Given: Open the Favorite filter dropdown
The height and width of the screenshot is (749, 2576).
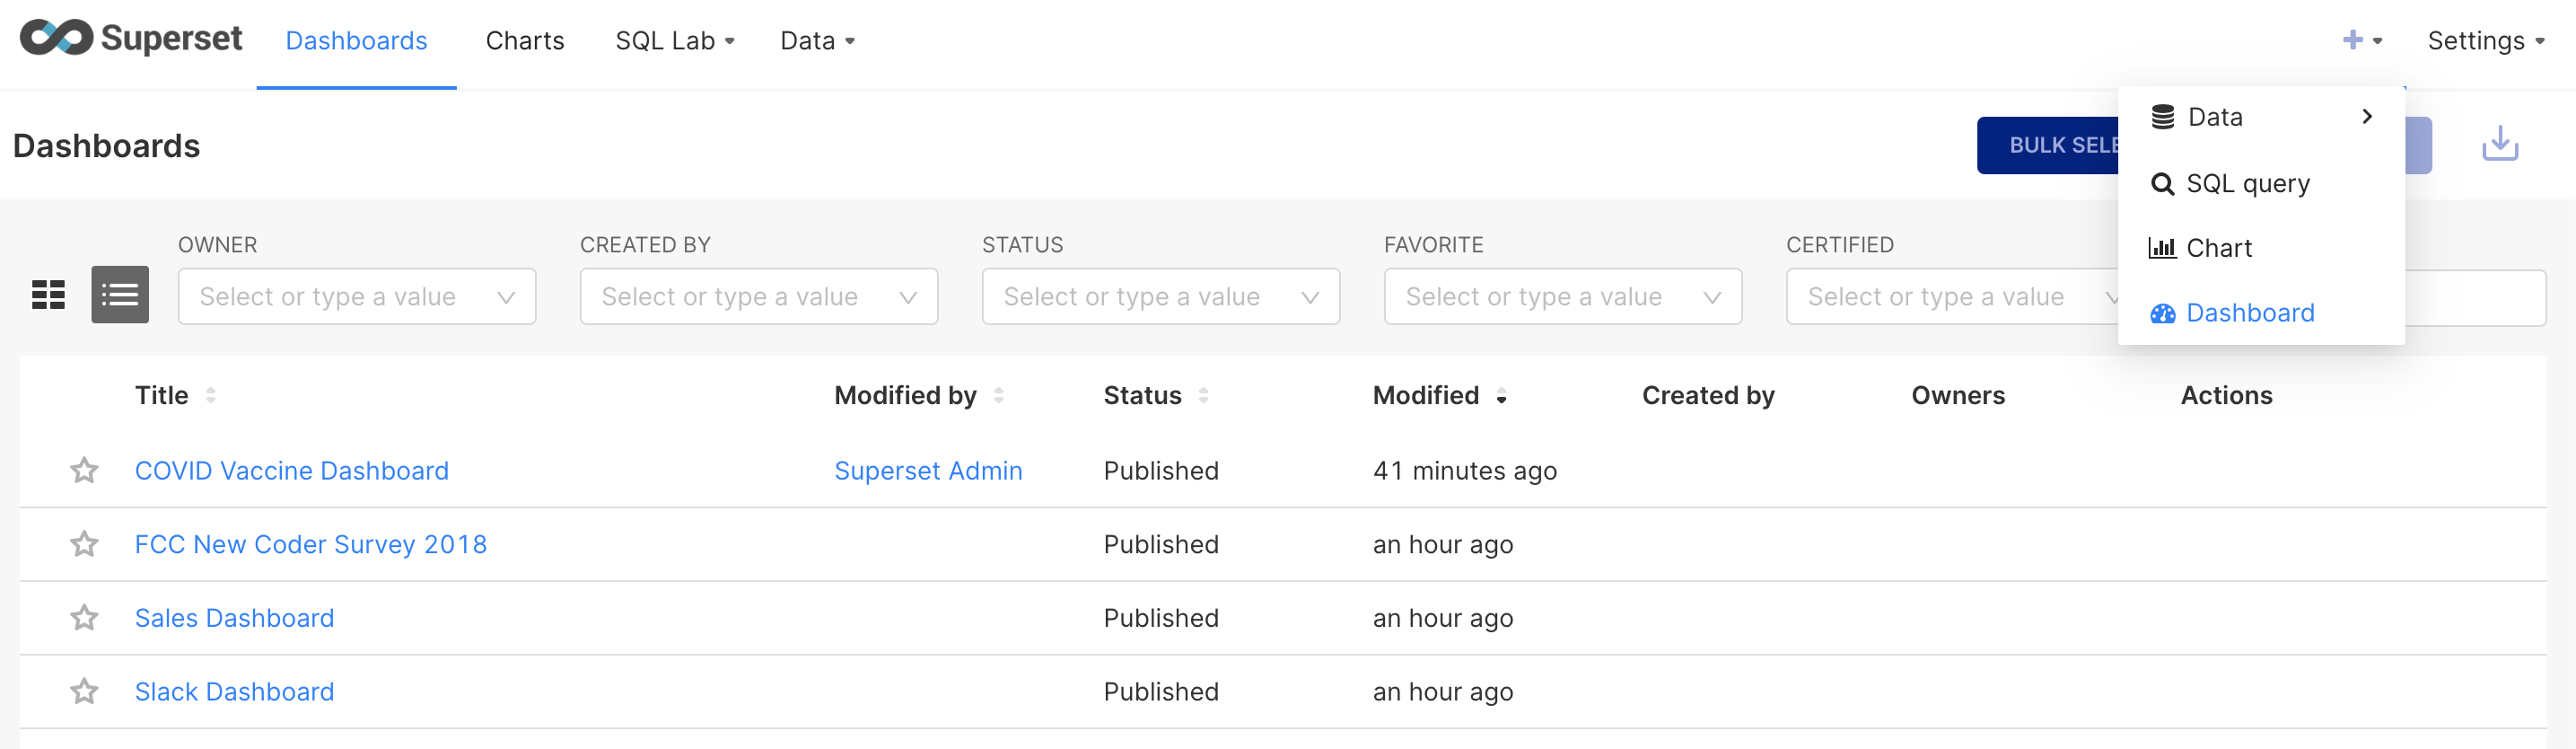Looking at the screenshot, I should tap(1563, 297).
